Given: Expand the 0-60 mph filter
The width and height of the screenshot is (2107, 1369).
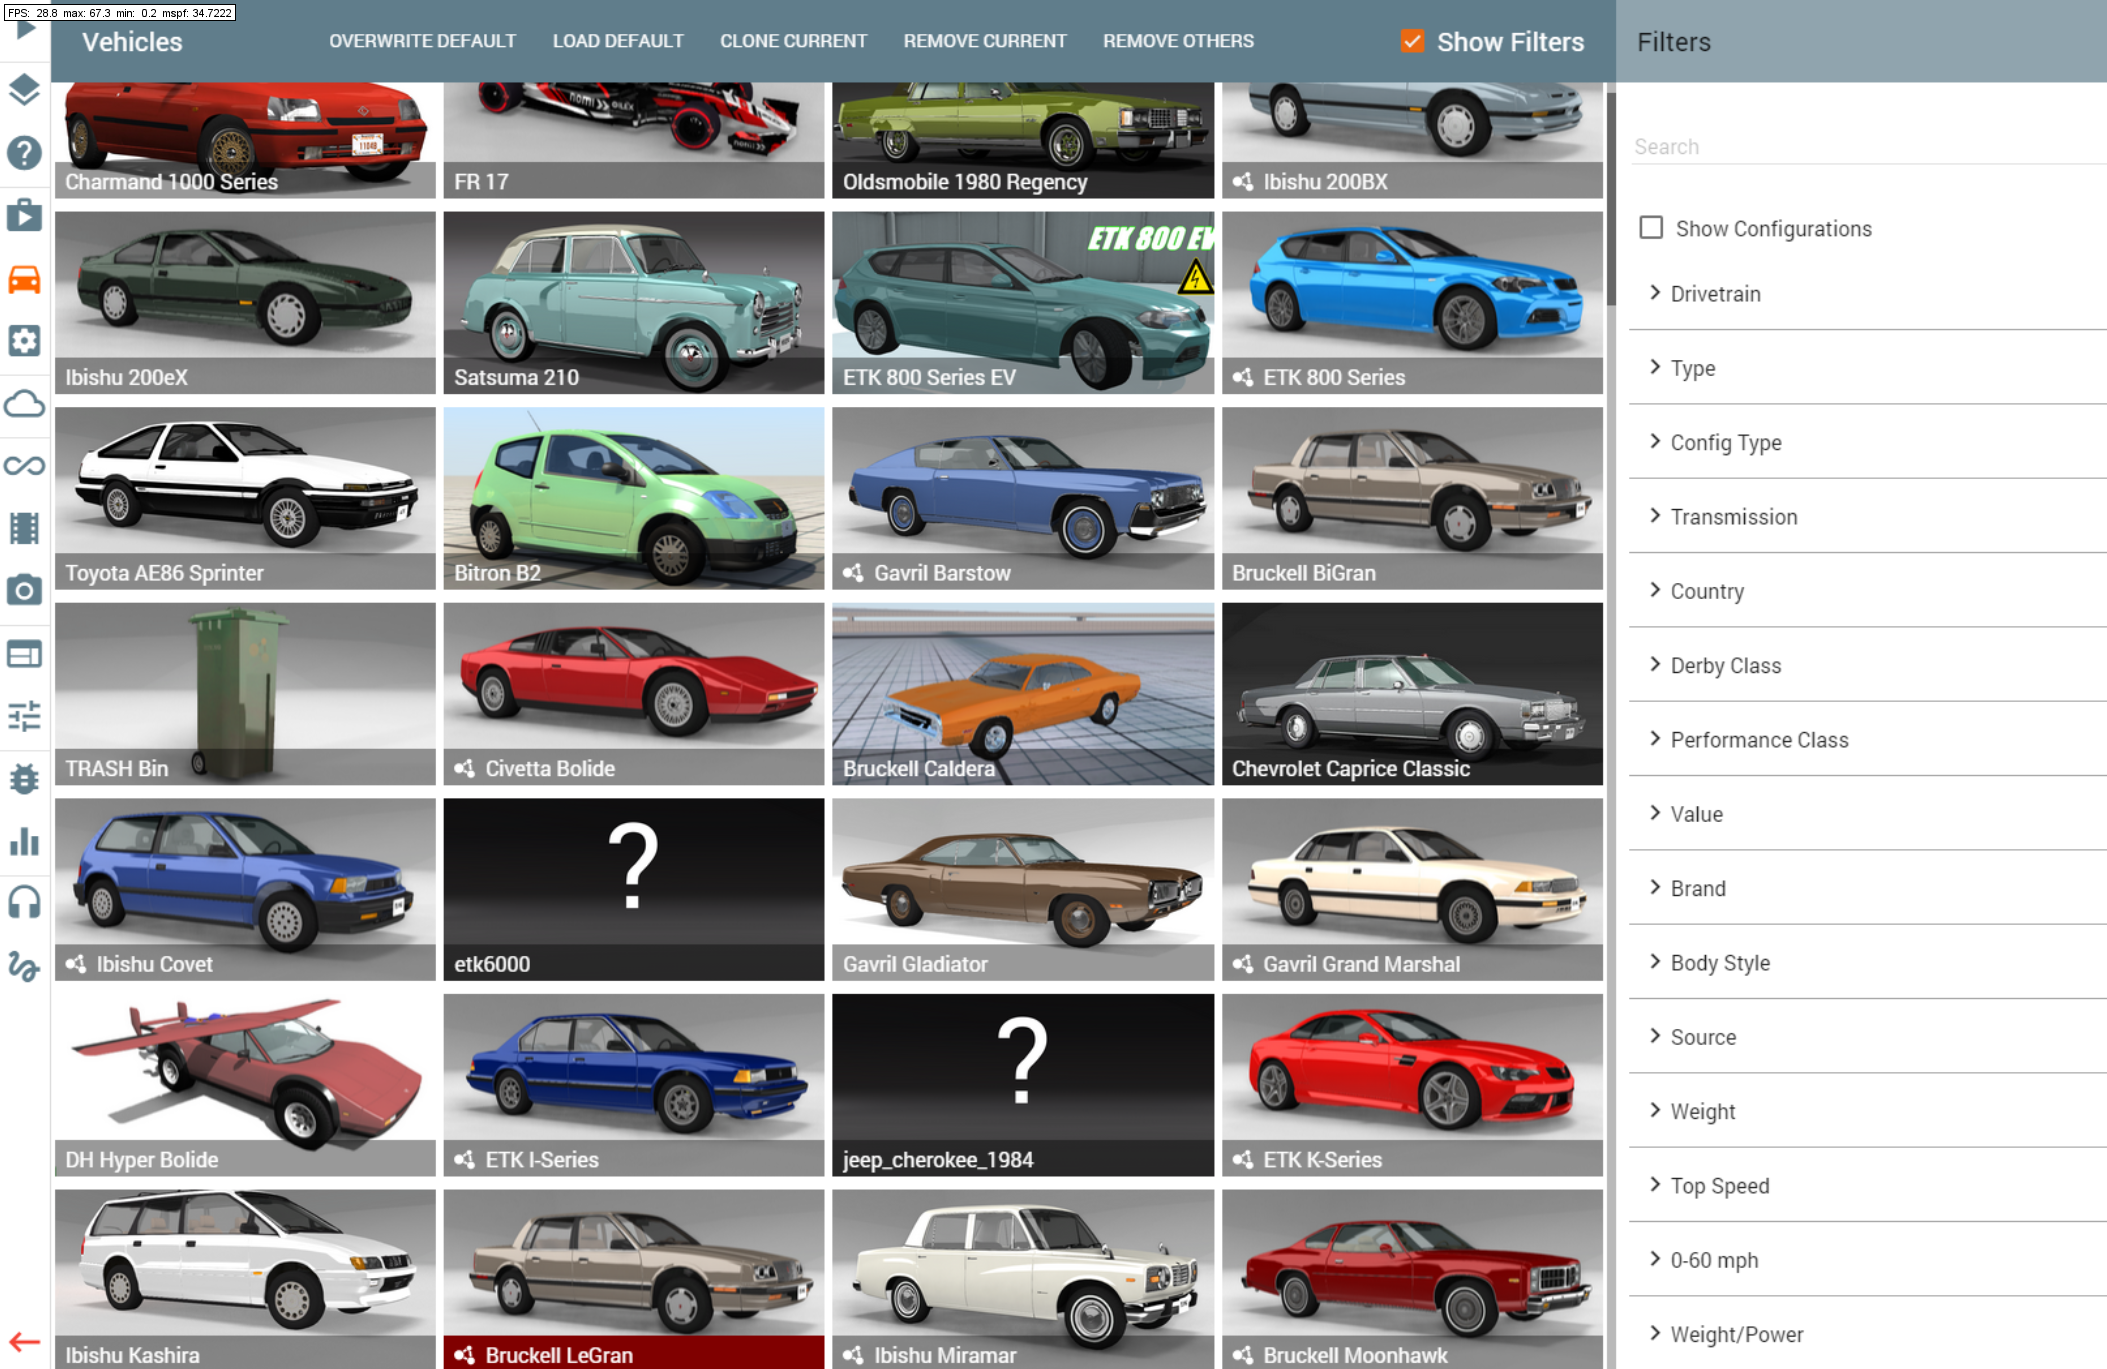Looking at the screenshot, I should pos(1867,1260).
